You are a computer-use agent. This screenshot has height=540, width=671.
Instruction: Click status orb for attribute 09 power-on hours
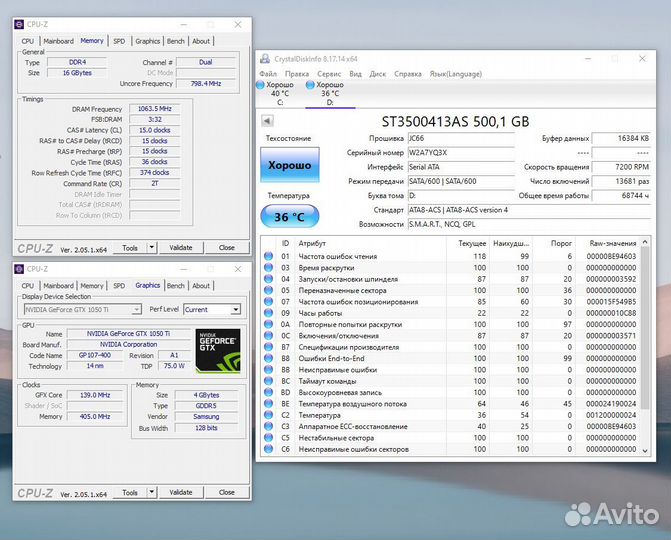[268, 313]
